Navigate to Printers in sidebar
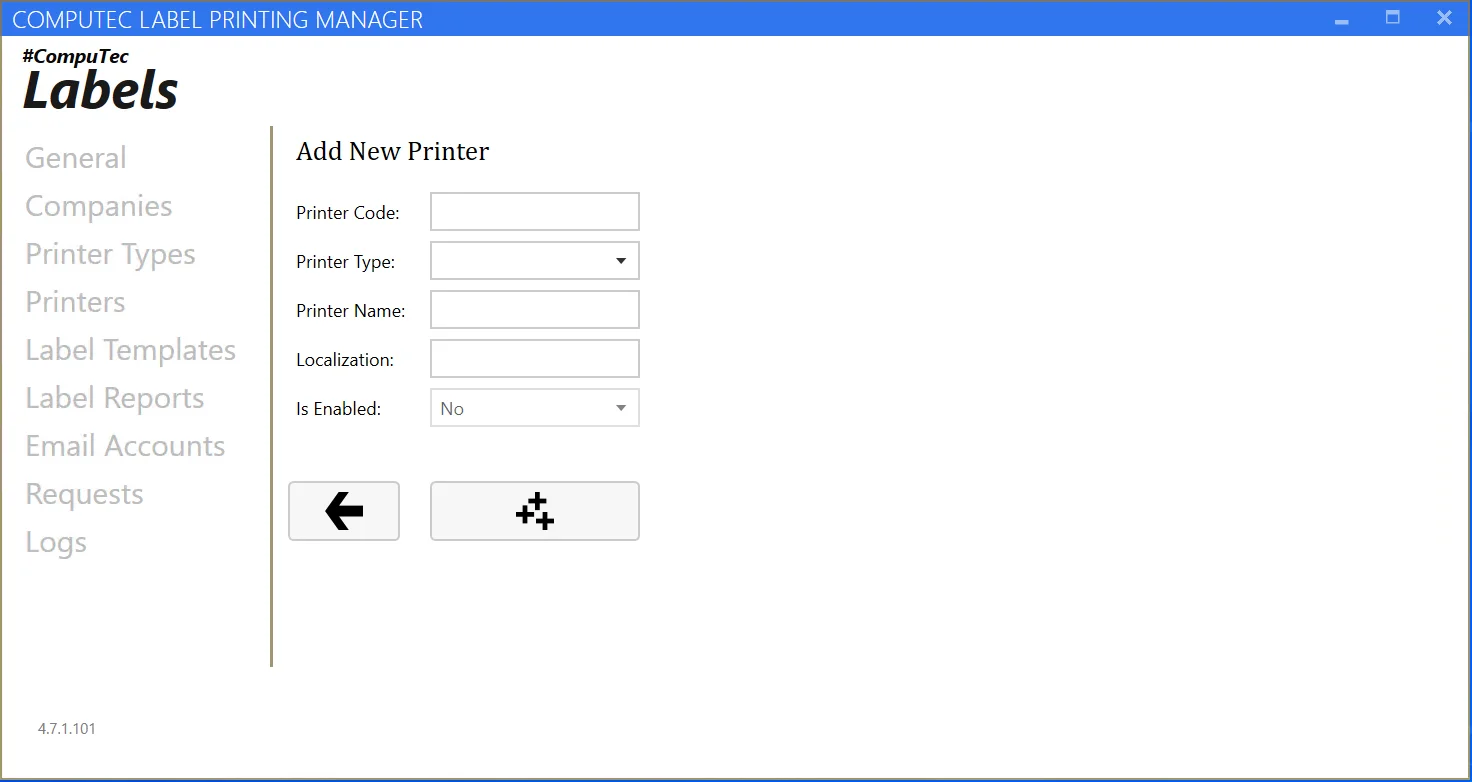This screenshot has width=1472, height=782. [x=75, y=302]
